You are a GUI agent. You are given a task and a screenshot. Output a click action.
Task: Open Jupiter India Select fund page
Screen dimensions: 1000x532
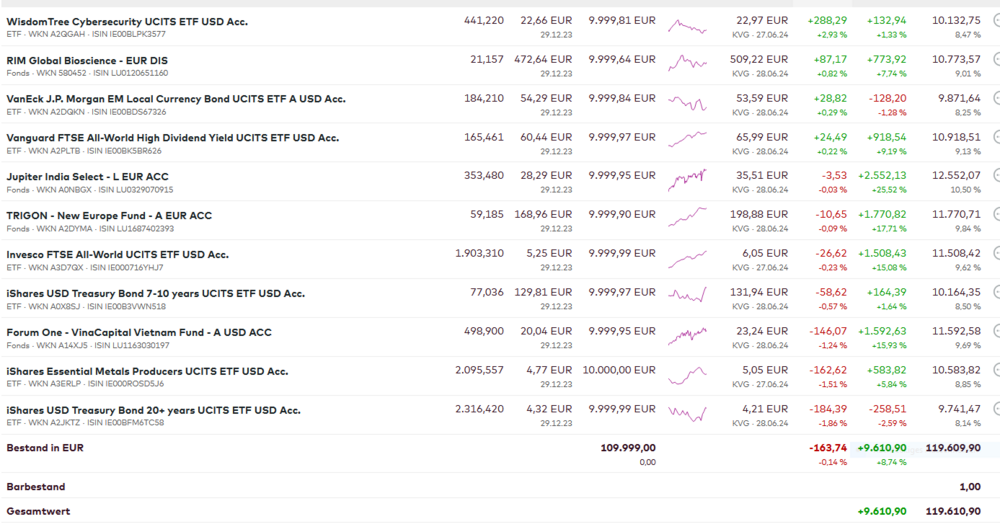[87, 177]
